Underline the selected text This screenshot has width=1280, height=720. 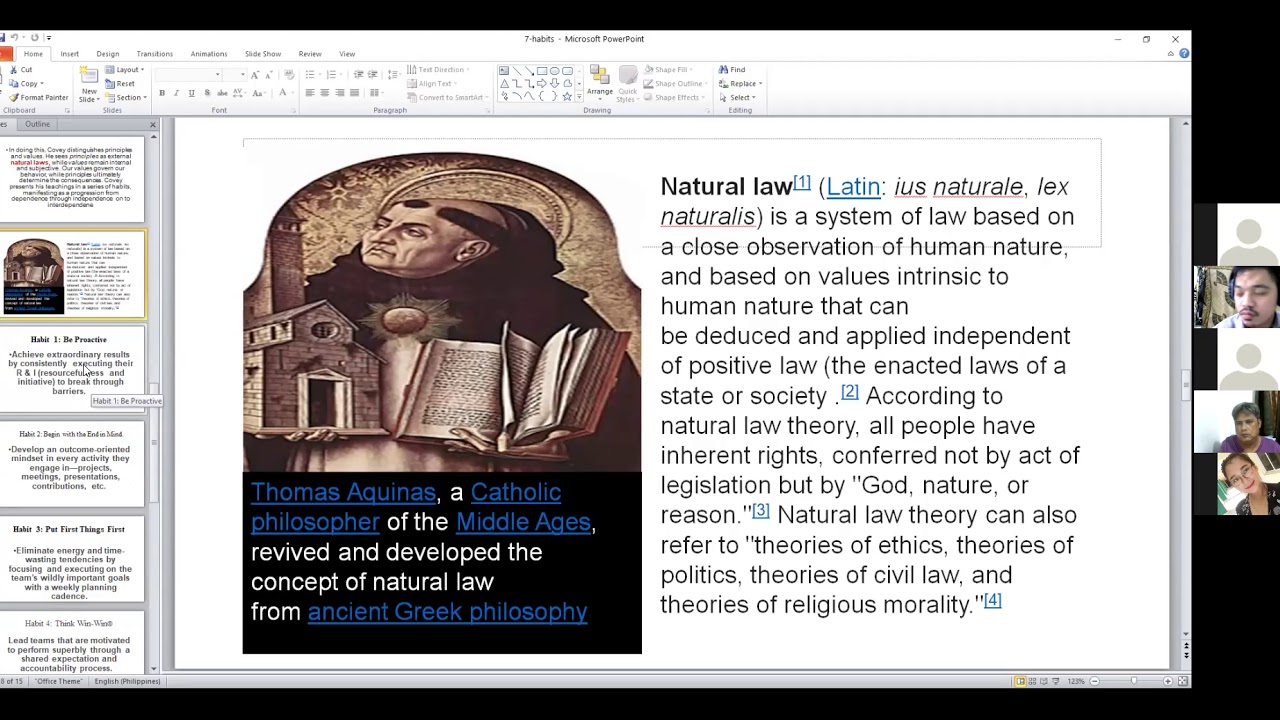tap(192, 93)
